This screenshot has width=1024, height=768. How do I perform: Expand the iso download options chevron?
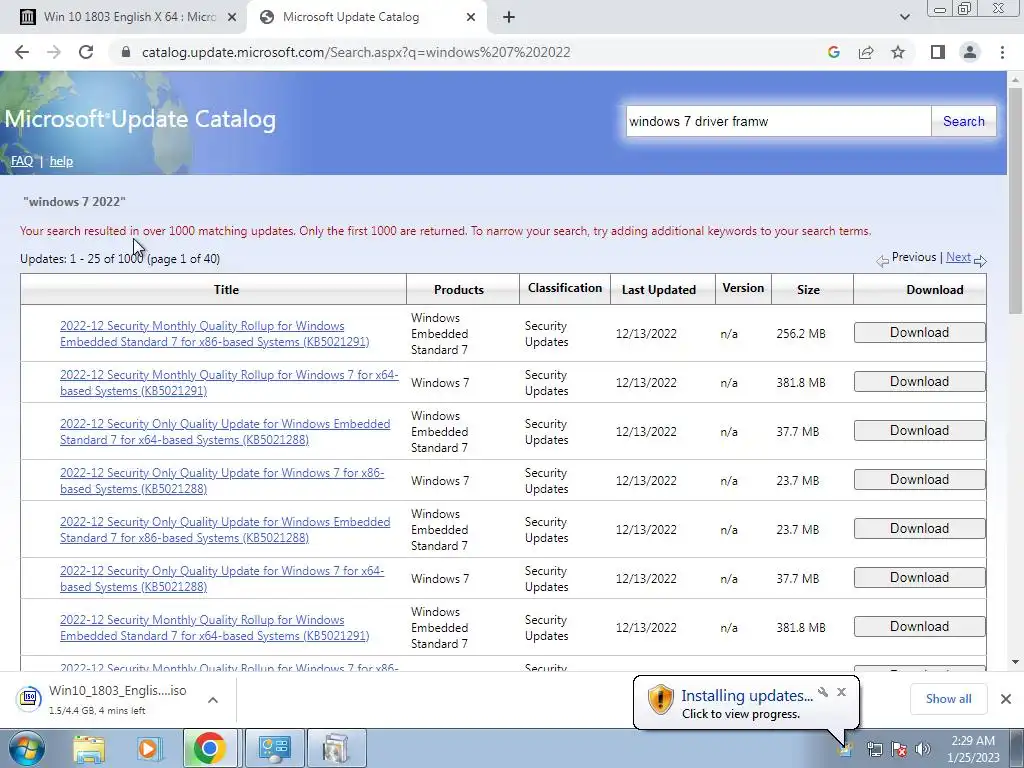point(212,699)
